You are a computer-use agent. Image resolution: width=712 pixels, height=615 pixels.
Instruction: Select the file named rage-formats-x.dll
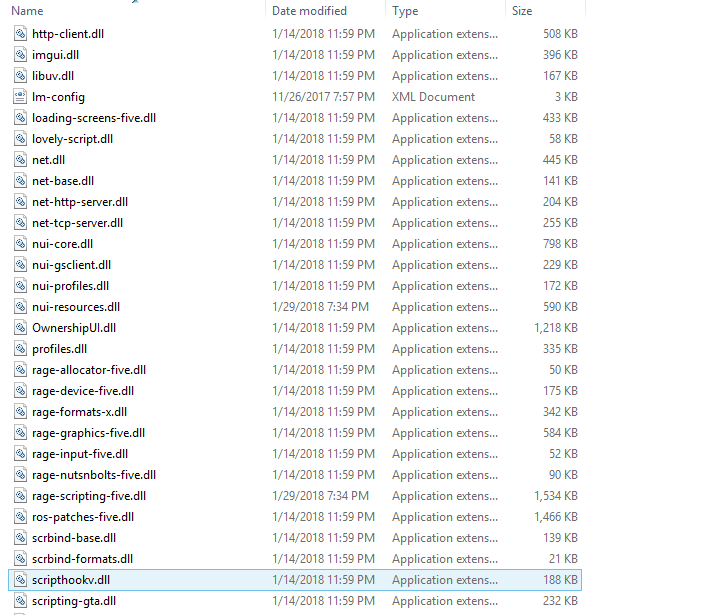[79, 412]
